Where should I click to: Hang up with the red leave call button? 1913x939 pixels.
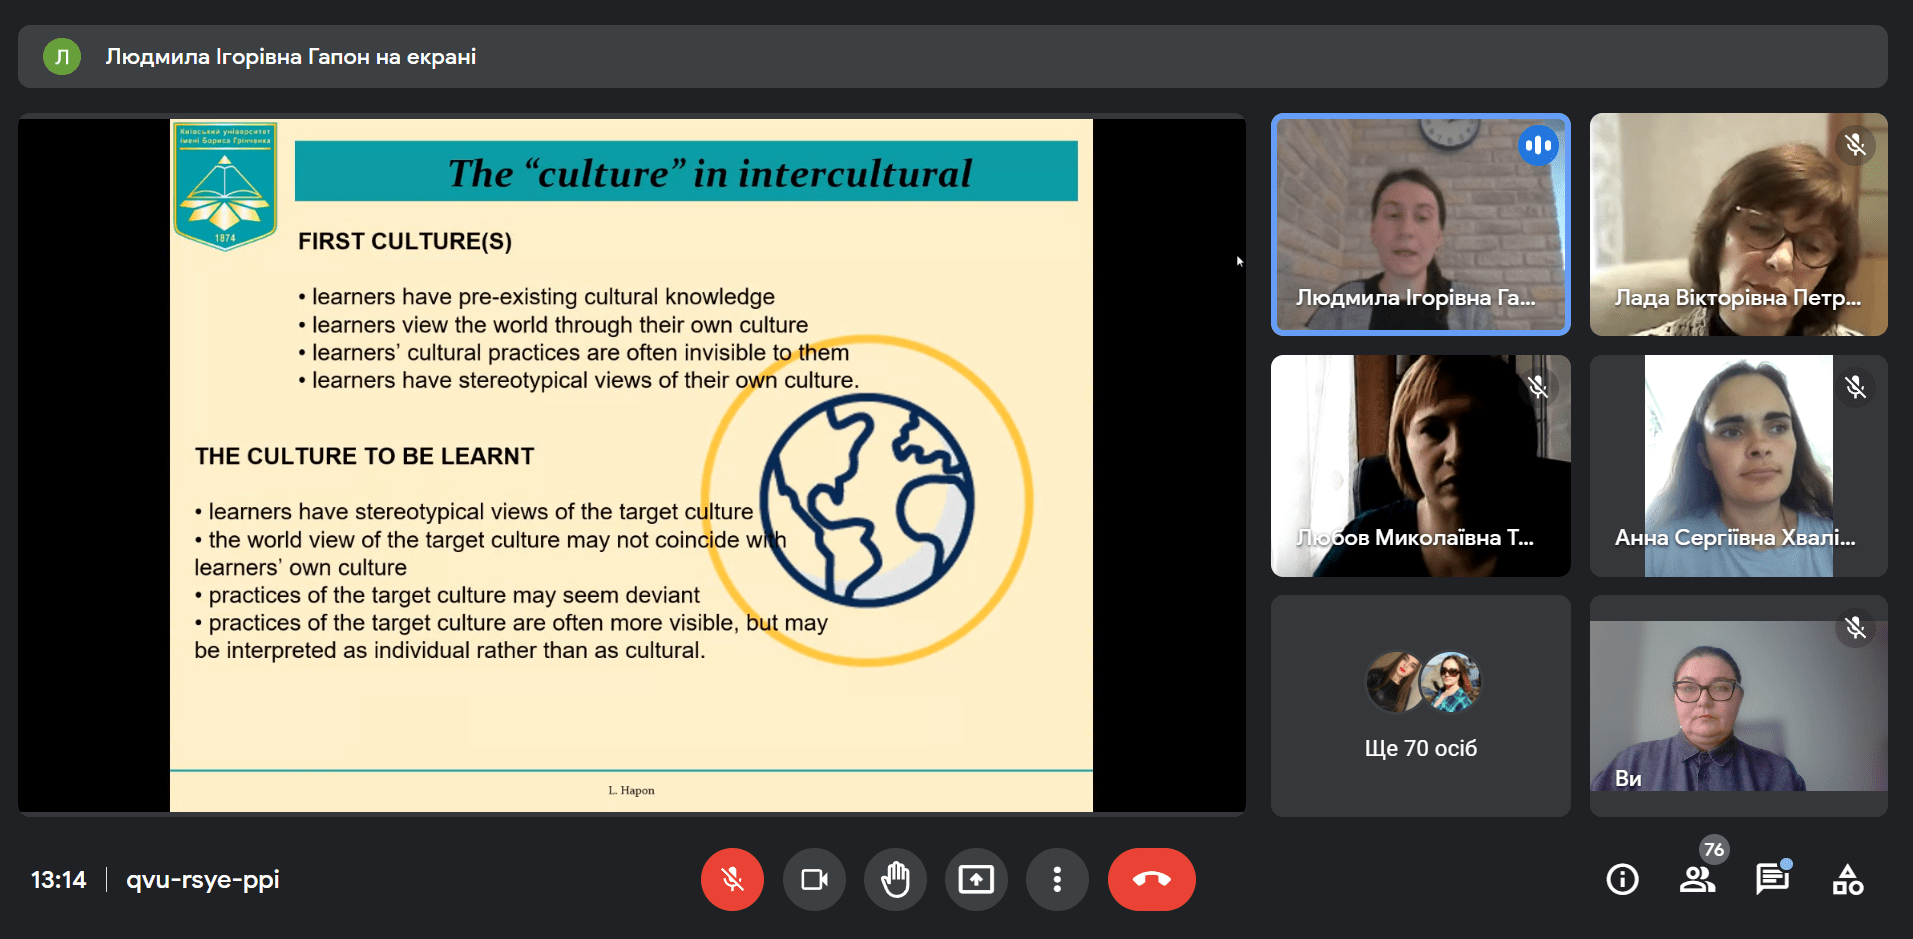coord(1151,879)
